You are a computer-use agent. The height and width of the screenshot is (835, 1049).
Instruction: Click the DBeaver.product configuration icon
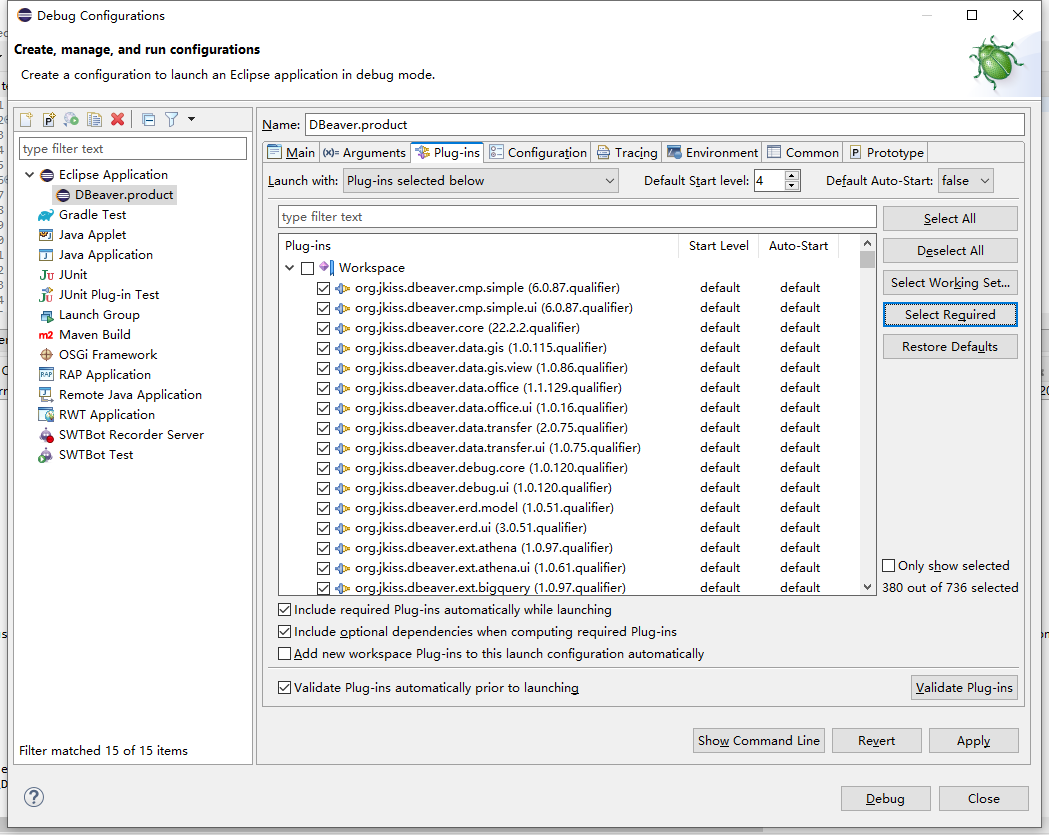coord(63,195)
